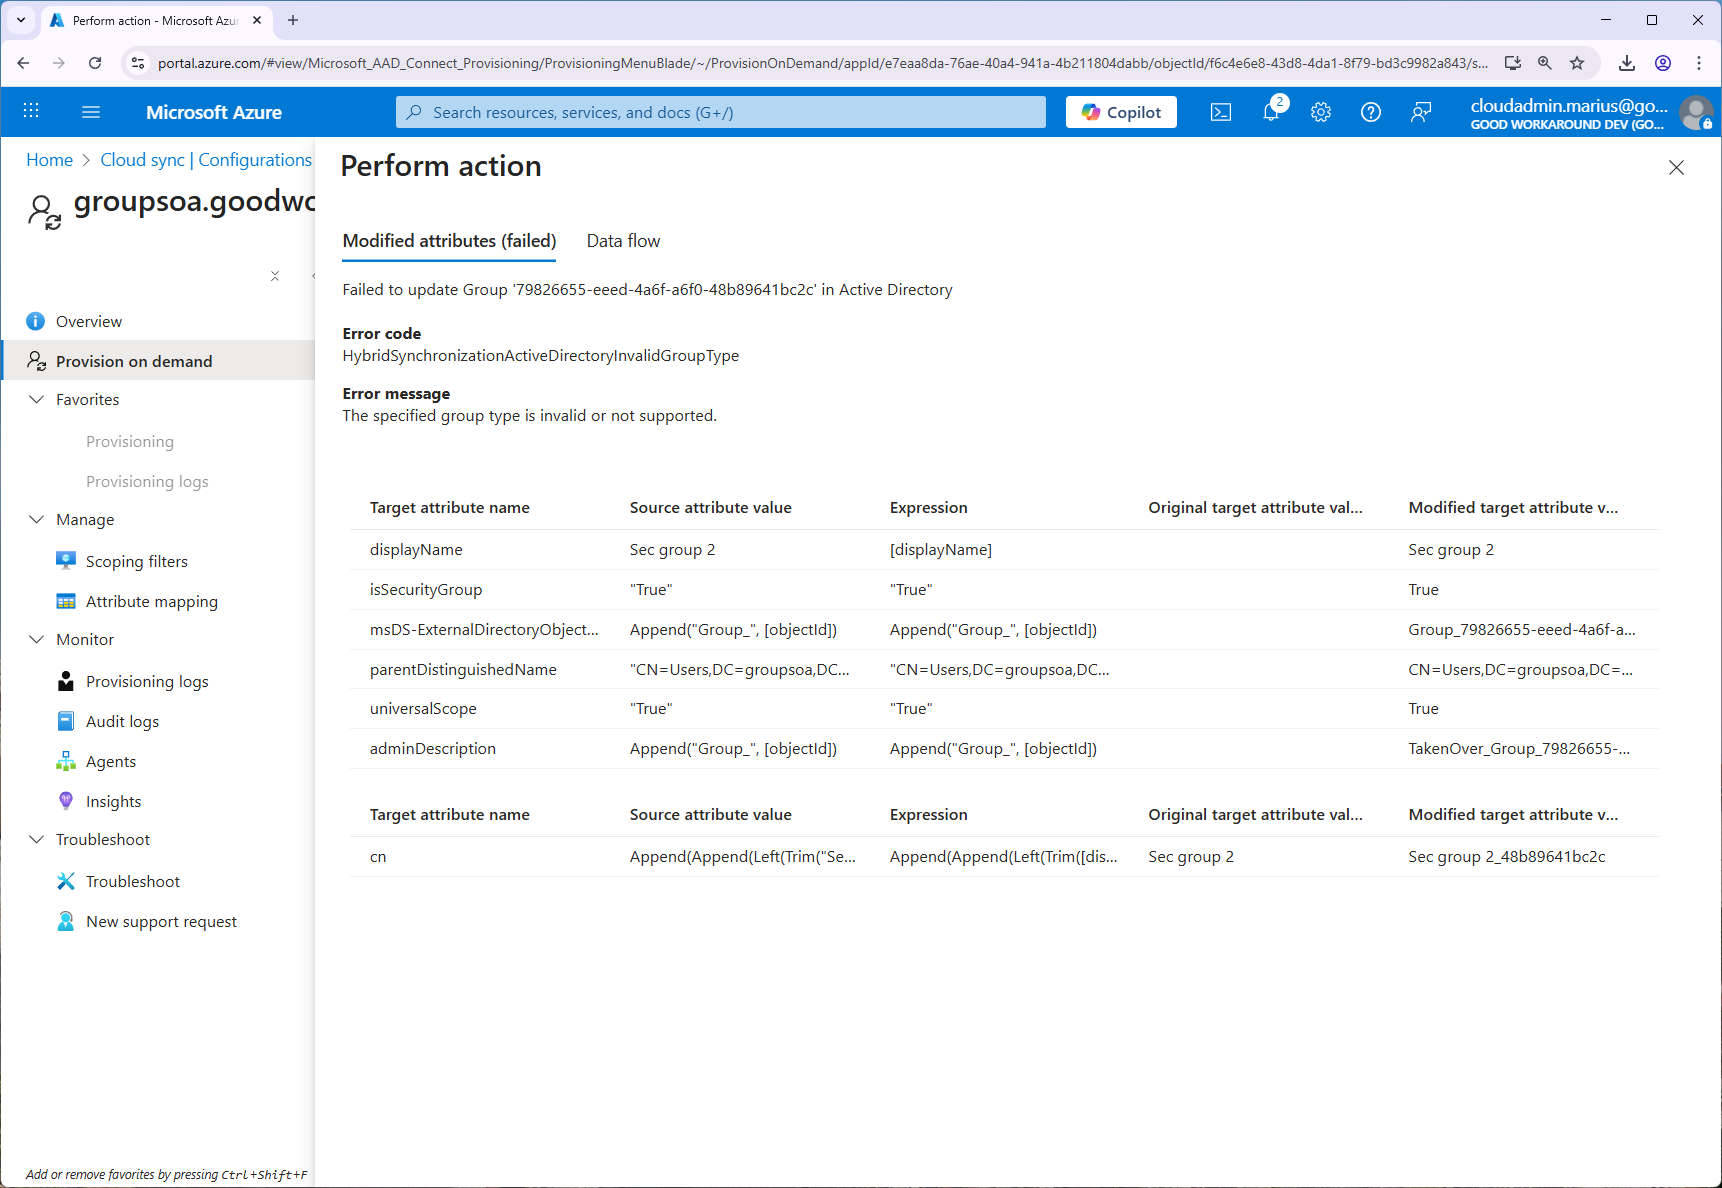Collapse the Monitor section
The height and width of the screenshot is (1188, 1722).
coord(37,639)
